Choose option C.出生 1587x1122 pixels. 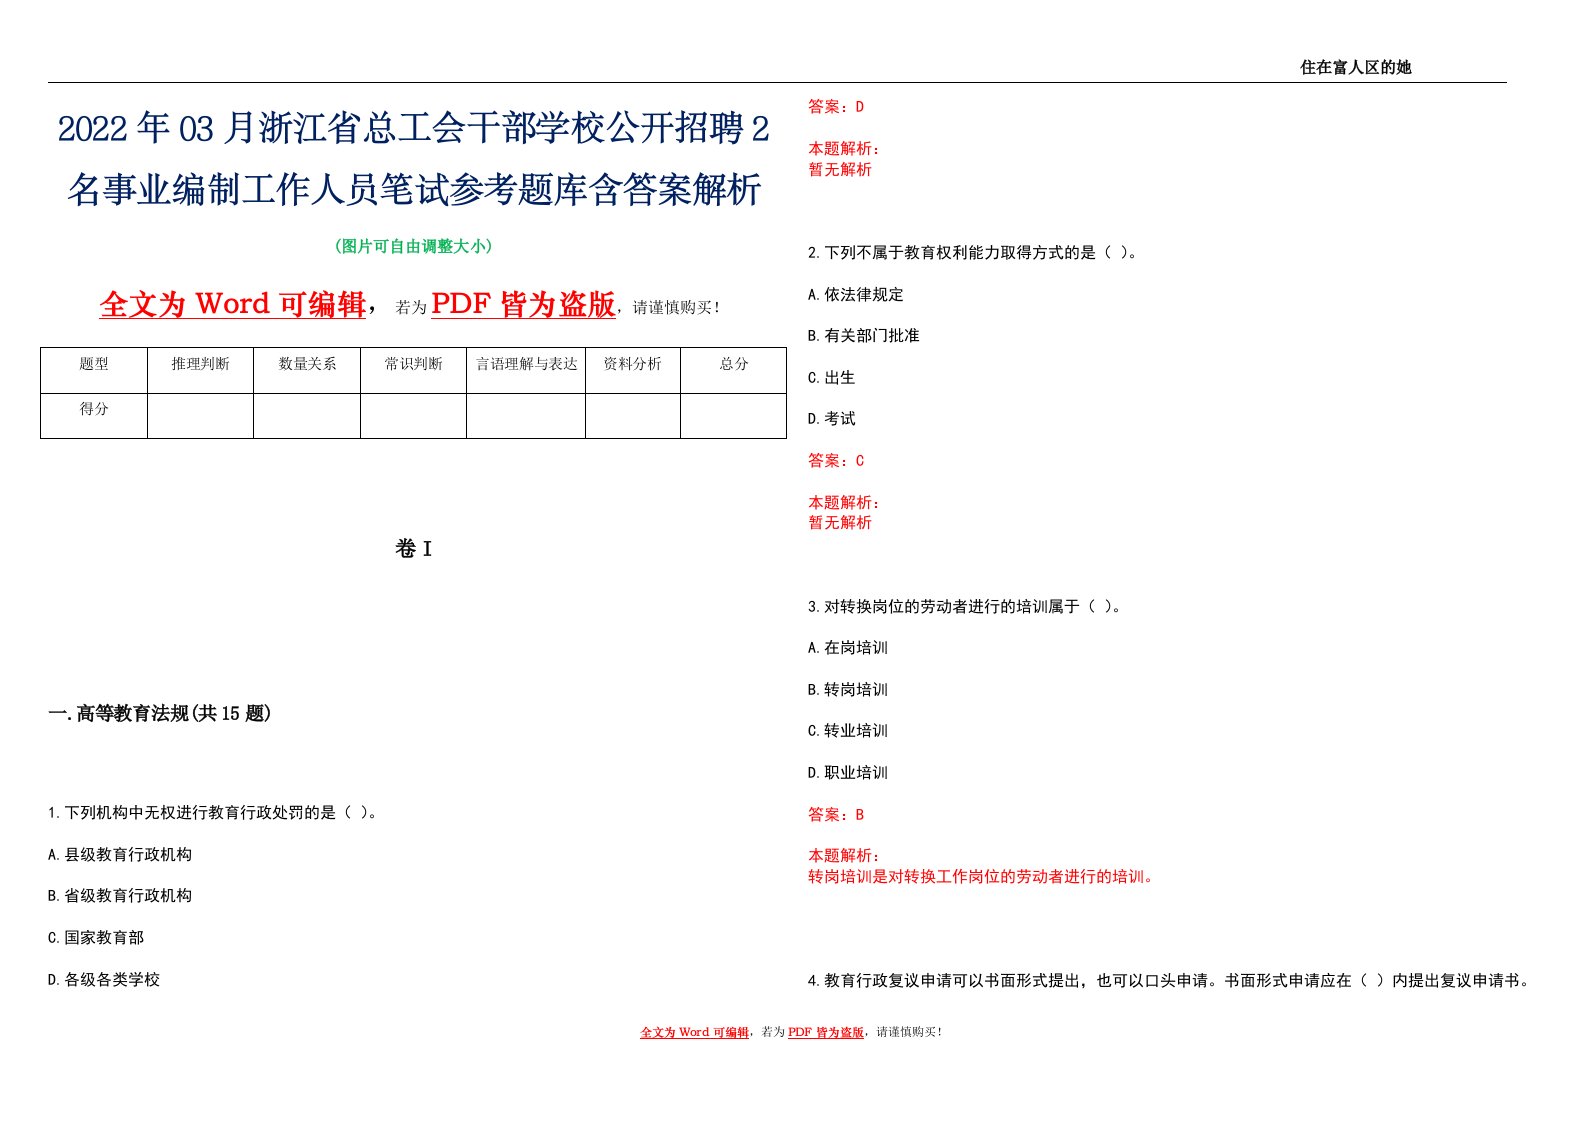pos(832,378)
